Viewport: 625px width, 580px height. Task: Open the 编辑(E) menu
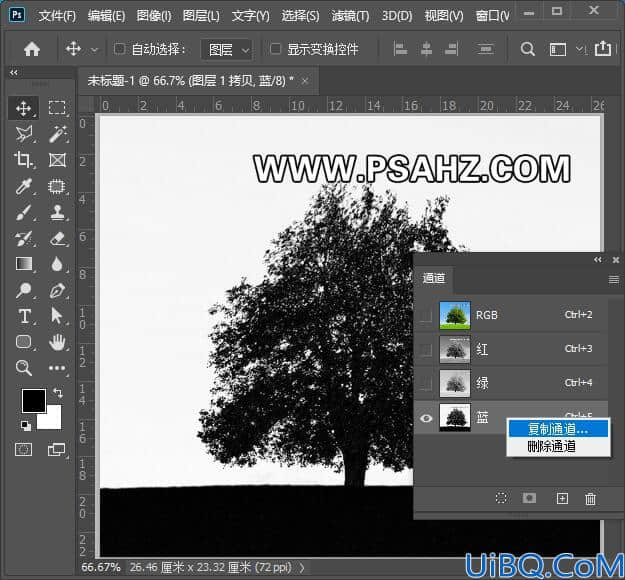(x=106, y=16)
